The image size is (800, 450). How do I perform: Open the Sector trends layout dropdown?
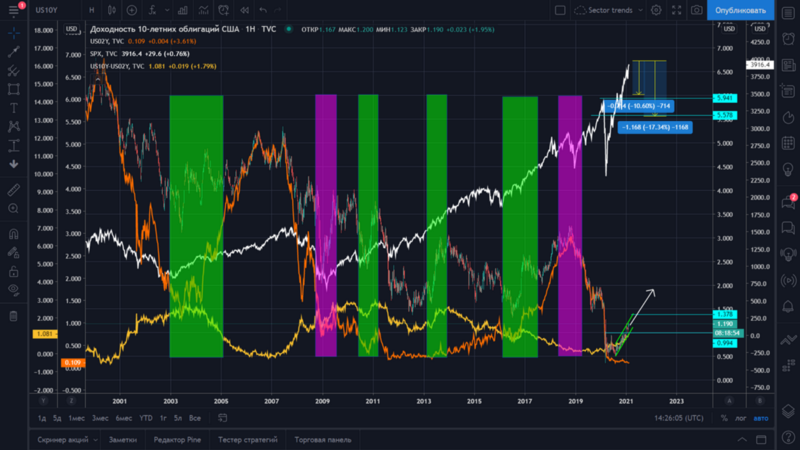pyautogui.click(x=609, y=10)
